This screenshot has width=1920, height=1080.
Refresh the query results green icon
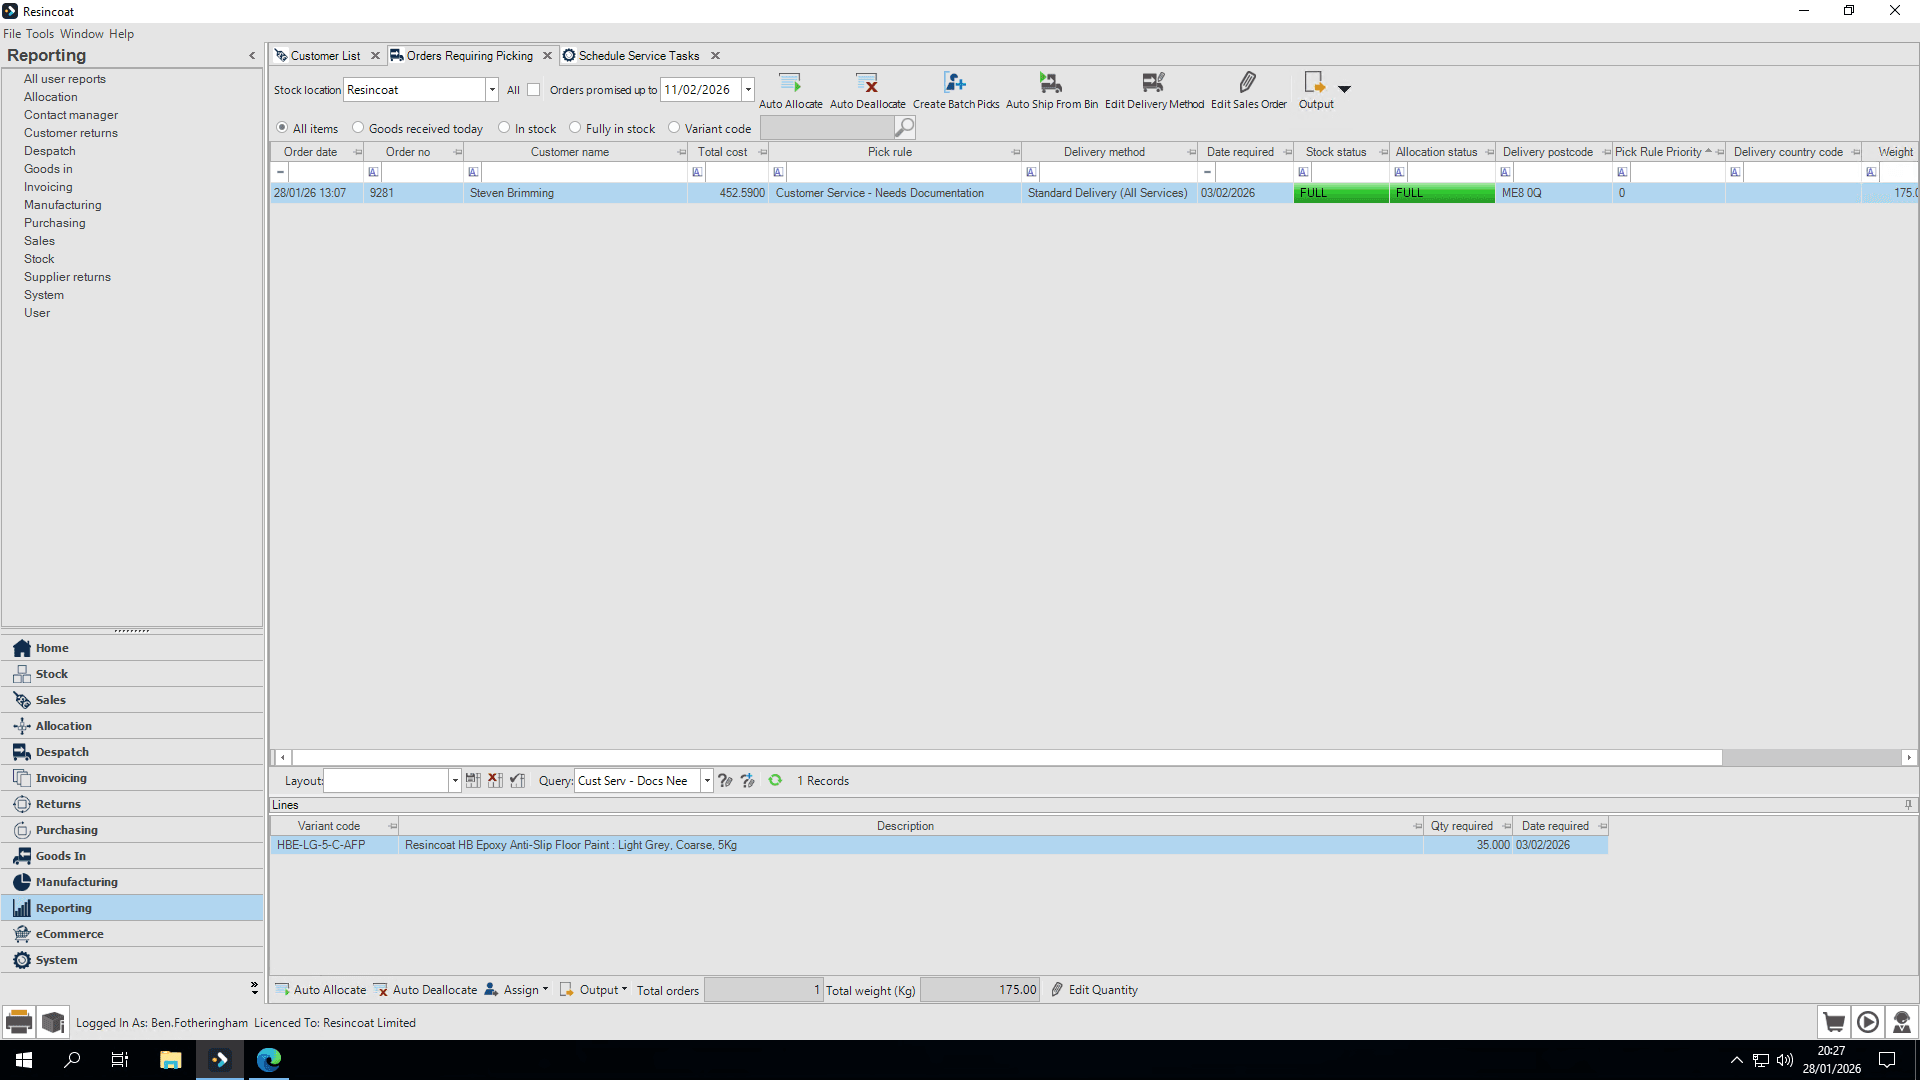775,780
